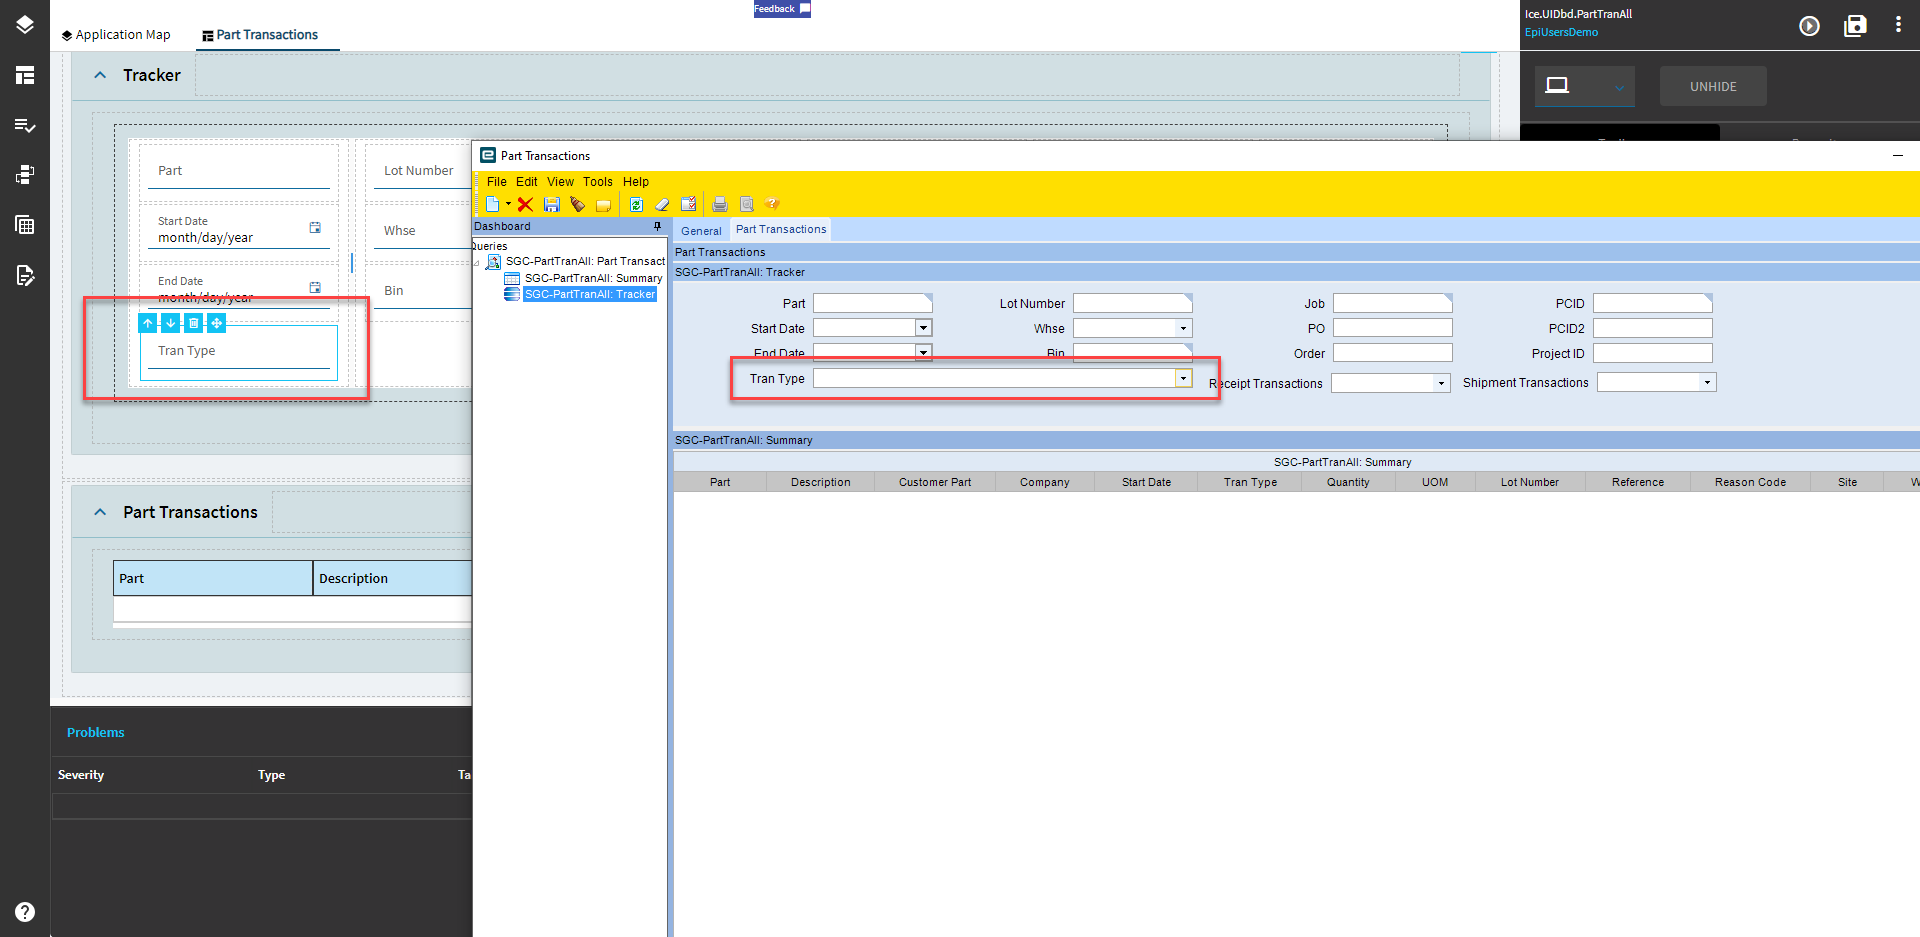Image resolution: width=1920 pixels, height=937 pixels.
Task: Open the Receipt Transactions dropdown
Action: [1441, 383]
